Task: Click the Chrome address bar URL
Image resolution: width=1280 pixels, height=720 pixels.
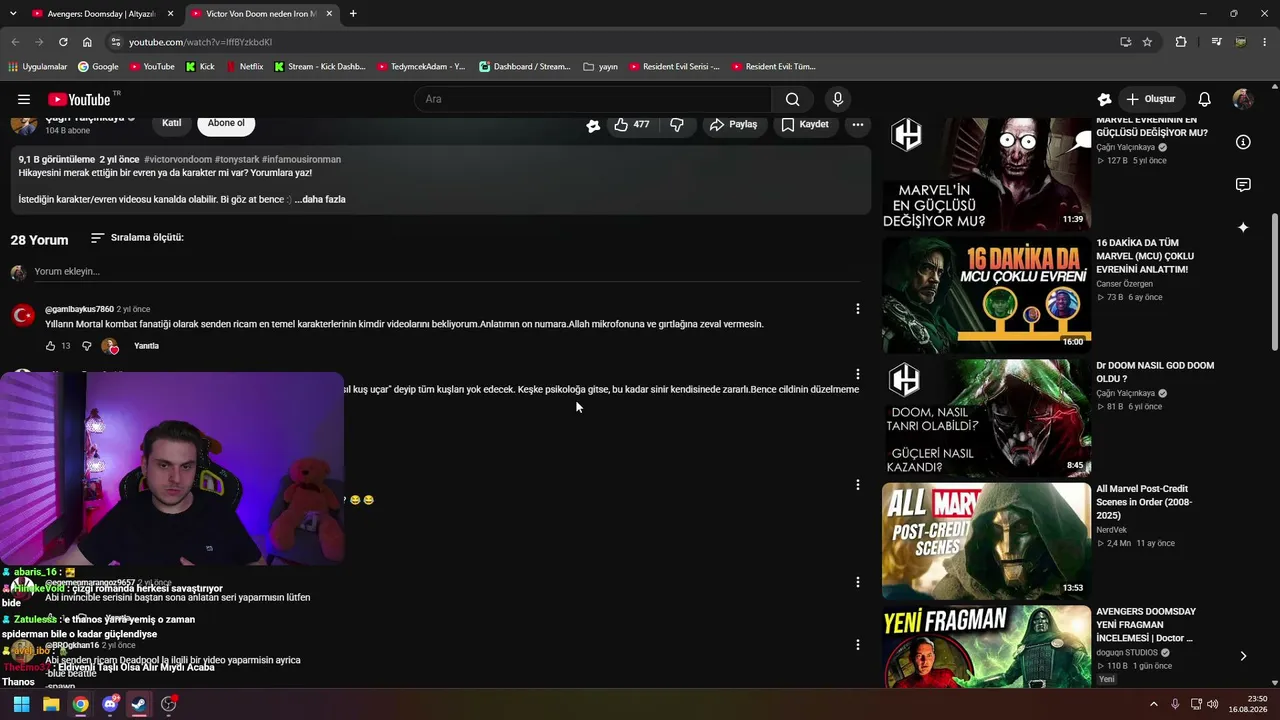Action: point(200,42)
